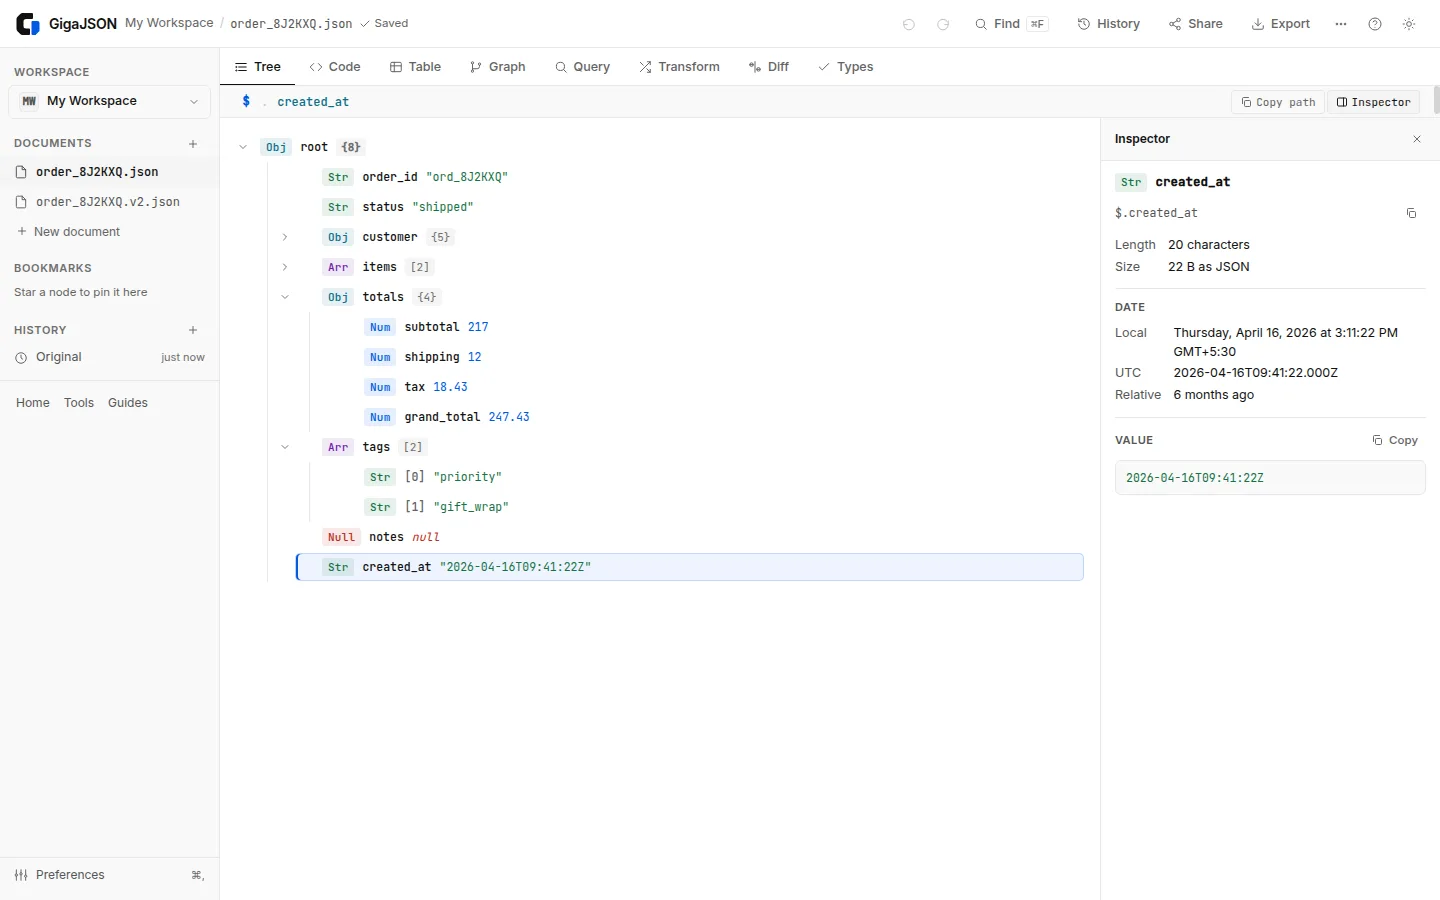Open the My Workspace dropdown

[109, 101]
